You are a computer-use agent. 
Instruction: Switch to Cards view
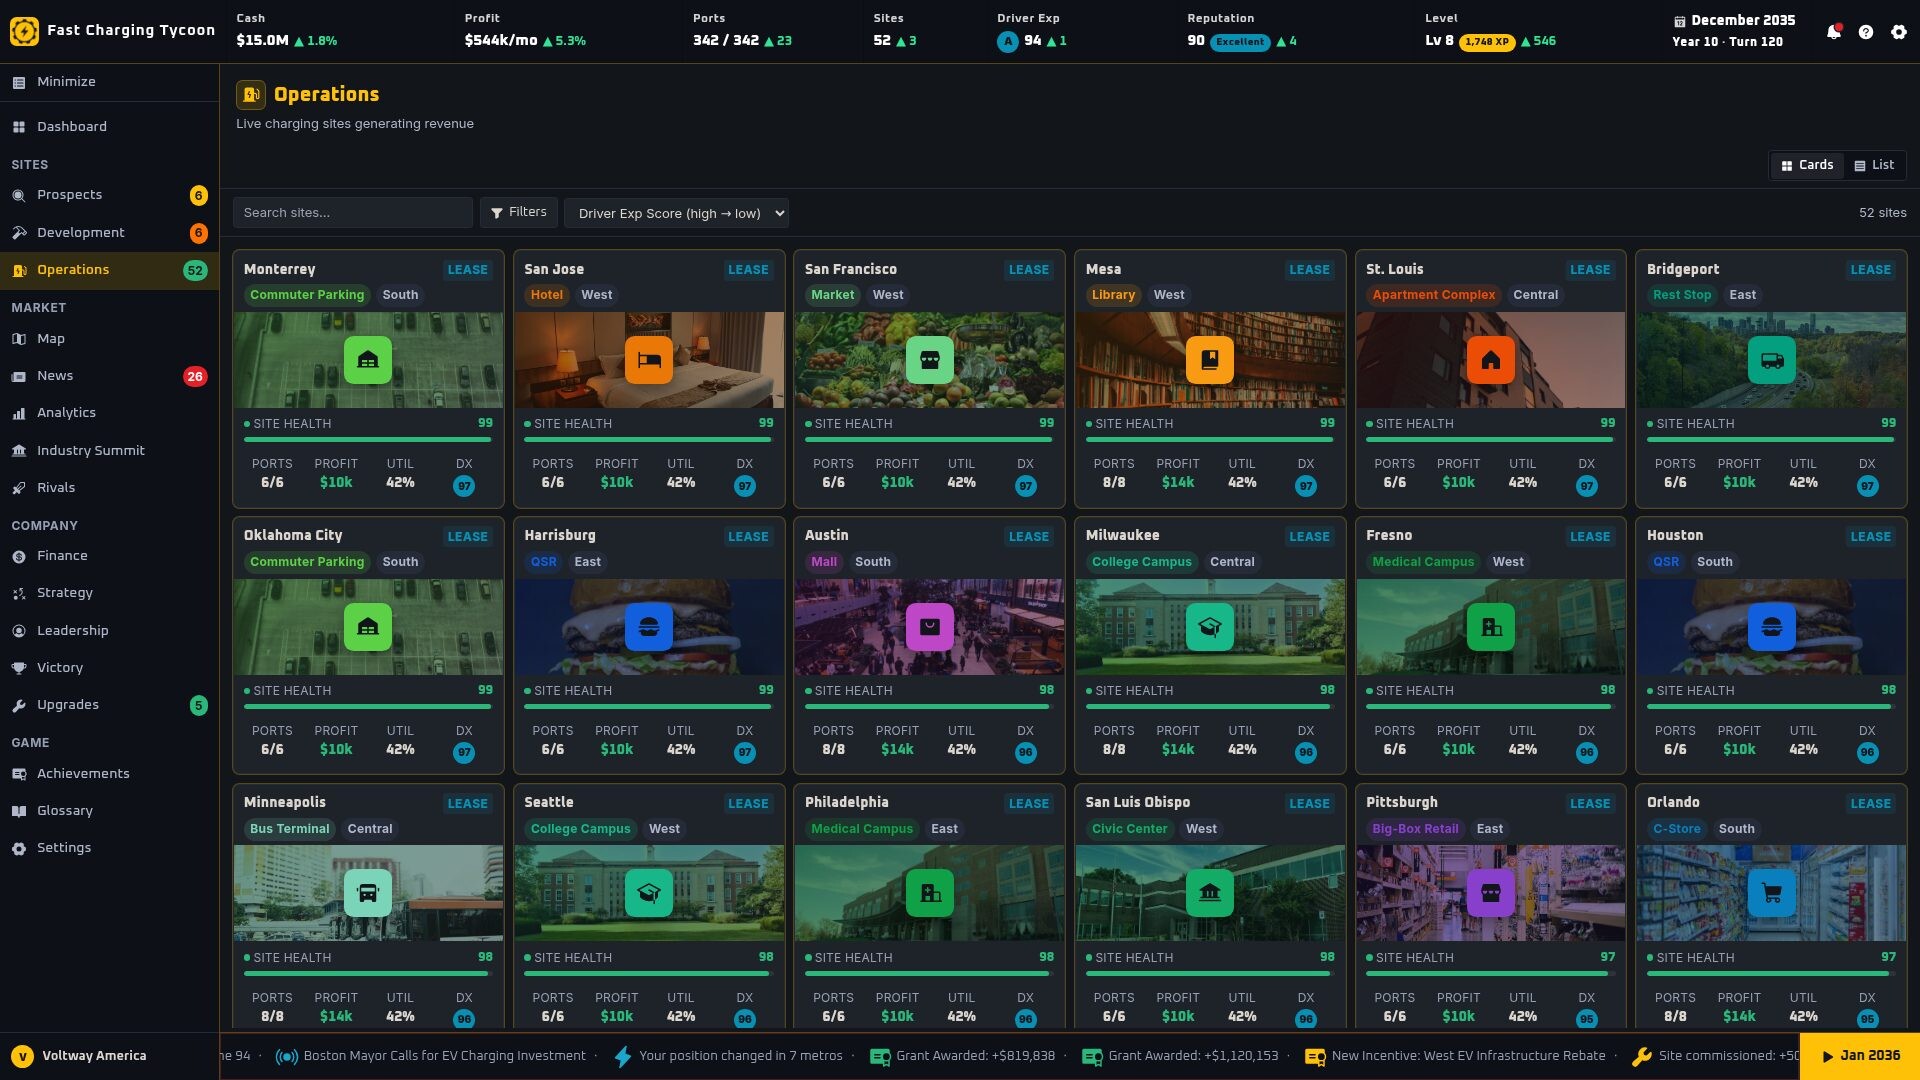[1807, 165]
